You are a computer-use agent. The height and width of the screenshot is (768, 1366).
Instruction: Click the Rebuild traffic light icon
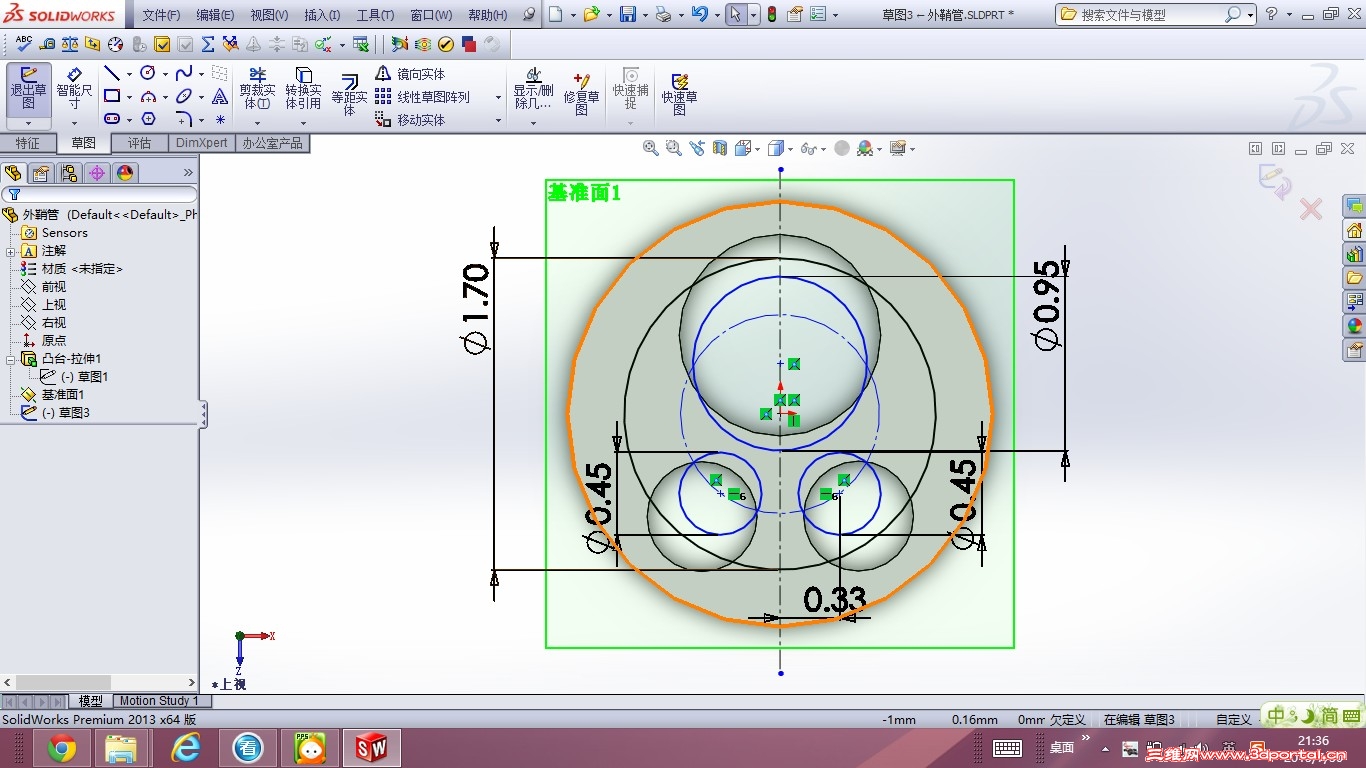point(771,15)
